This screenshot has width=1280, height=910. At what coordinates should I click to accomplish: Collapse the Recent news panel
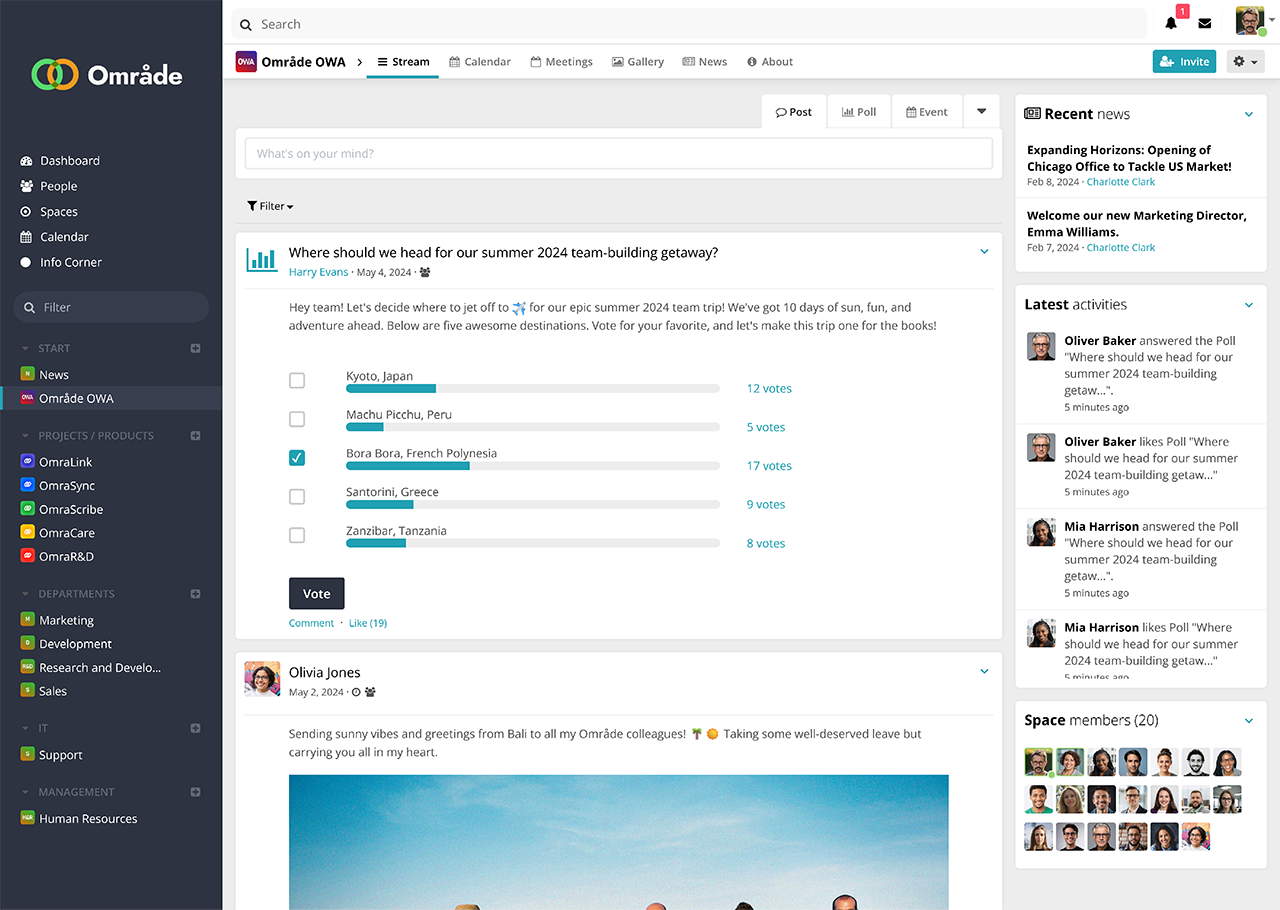tap(1248, 115)
